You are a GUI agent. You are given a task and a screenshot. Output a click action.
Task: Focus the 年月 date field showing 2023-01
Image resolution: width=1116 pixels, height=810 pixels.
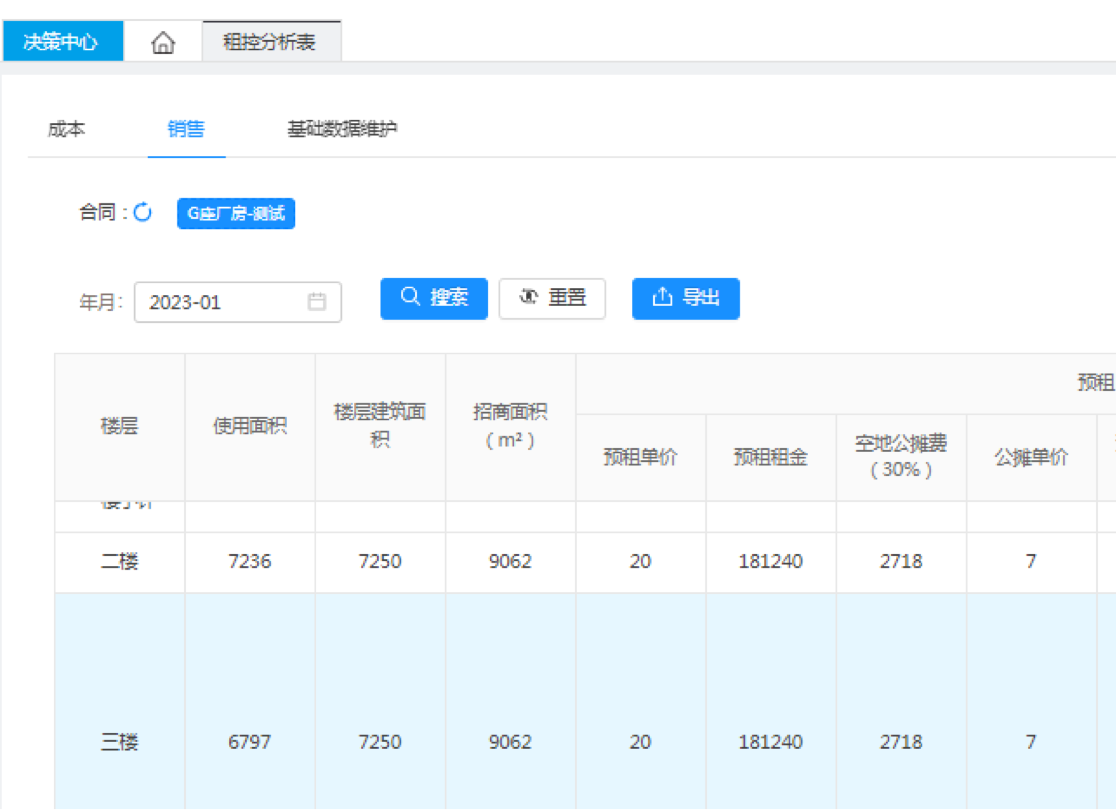[238, 303]
